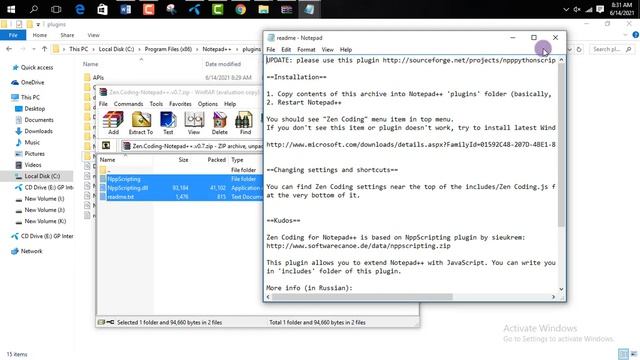Switch to Explorer Home ribbon tab
Viewport: 640px width, 360px height.
(x=40, y=35)
